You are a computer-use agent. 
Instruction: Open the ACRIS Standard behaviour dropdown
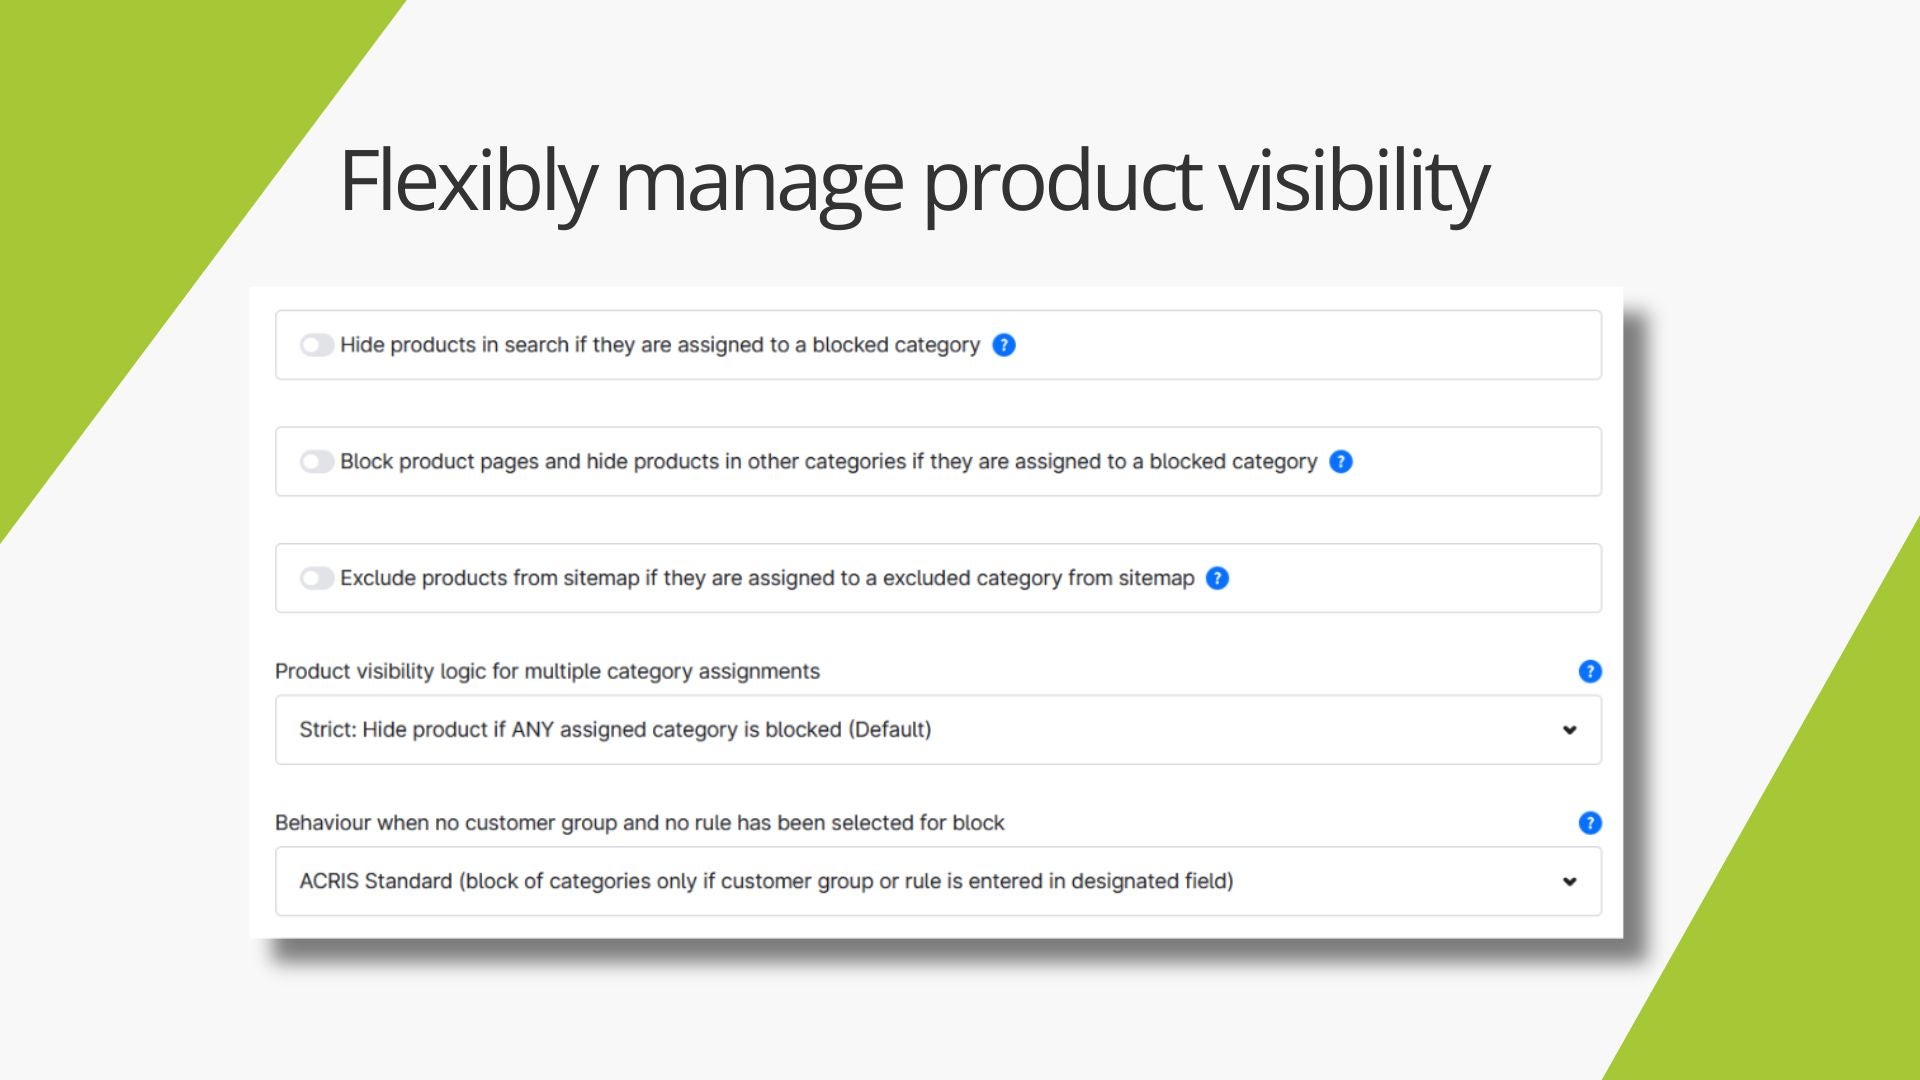click(x=938, y=881)
